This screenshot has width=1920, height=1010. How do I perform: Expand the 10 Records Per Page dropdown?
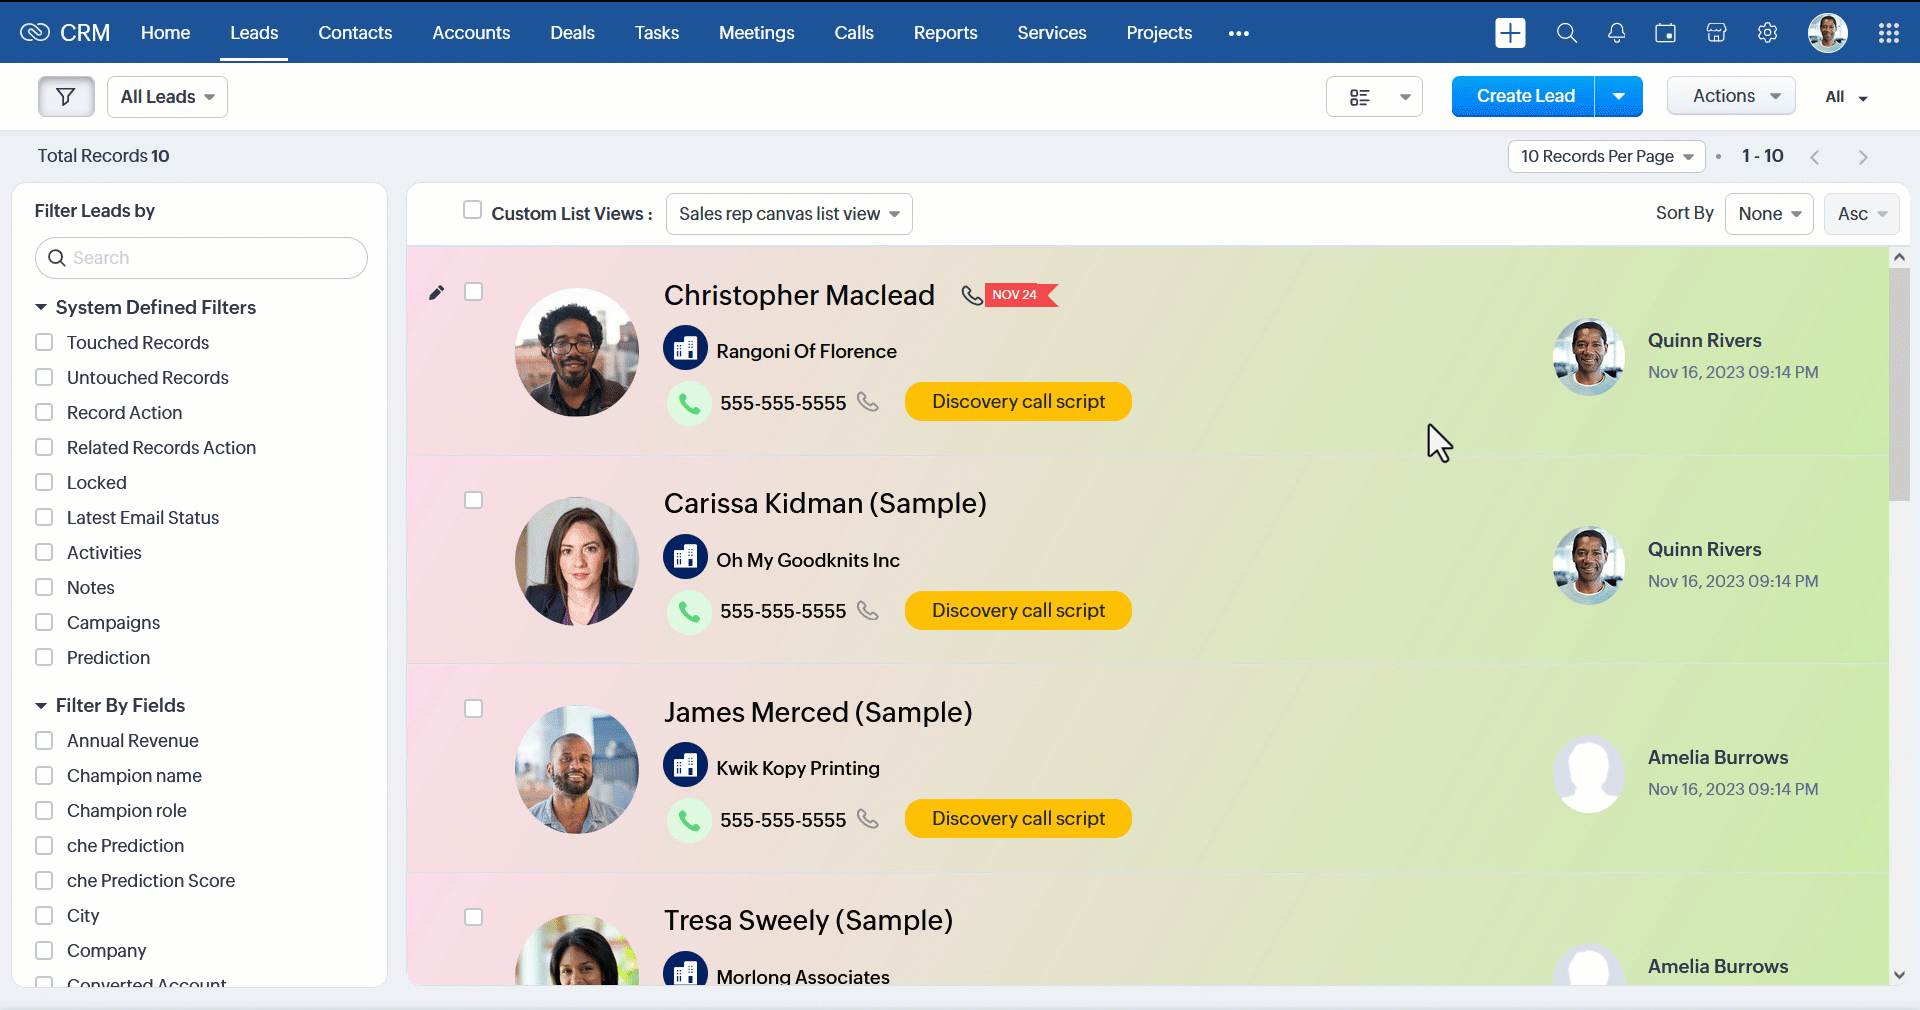coord(1605,156)
